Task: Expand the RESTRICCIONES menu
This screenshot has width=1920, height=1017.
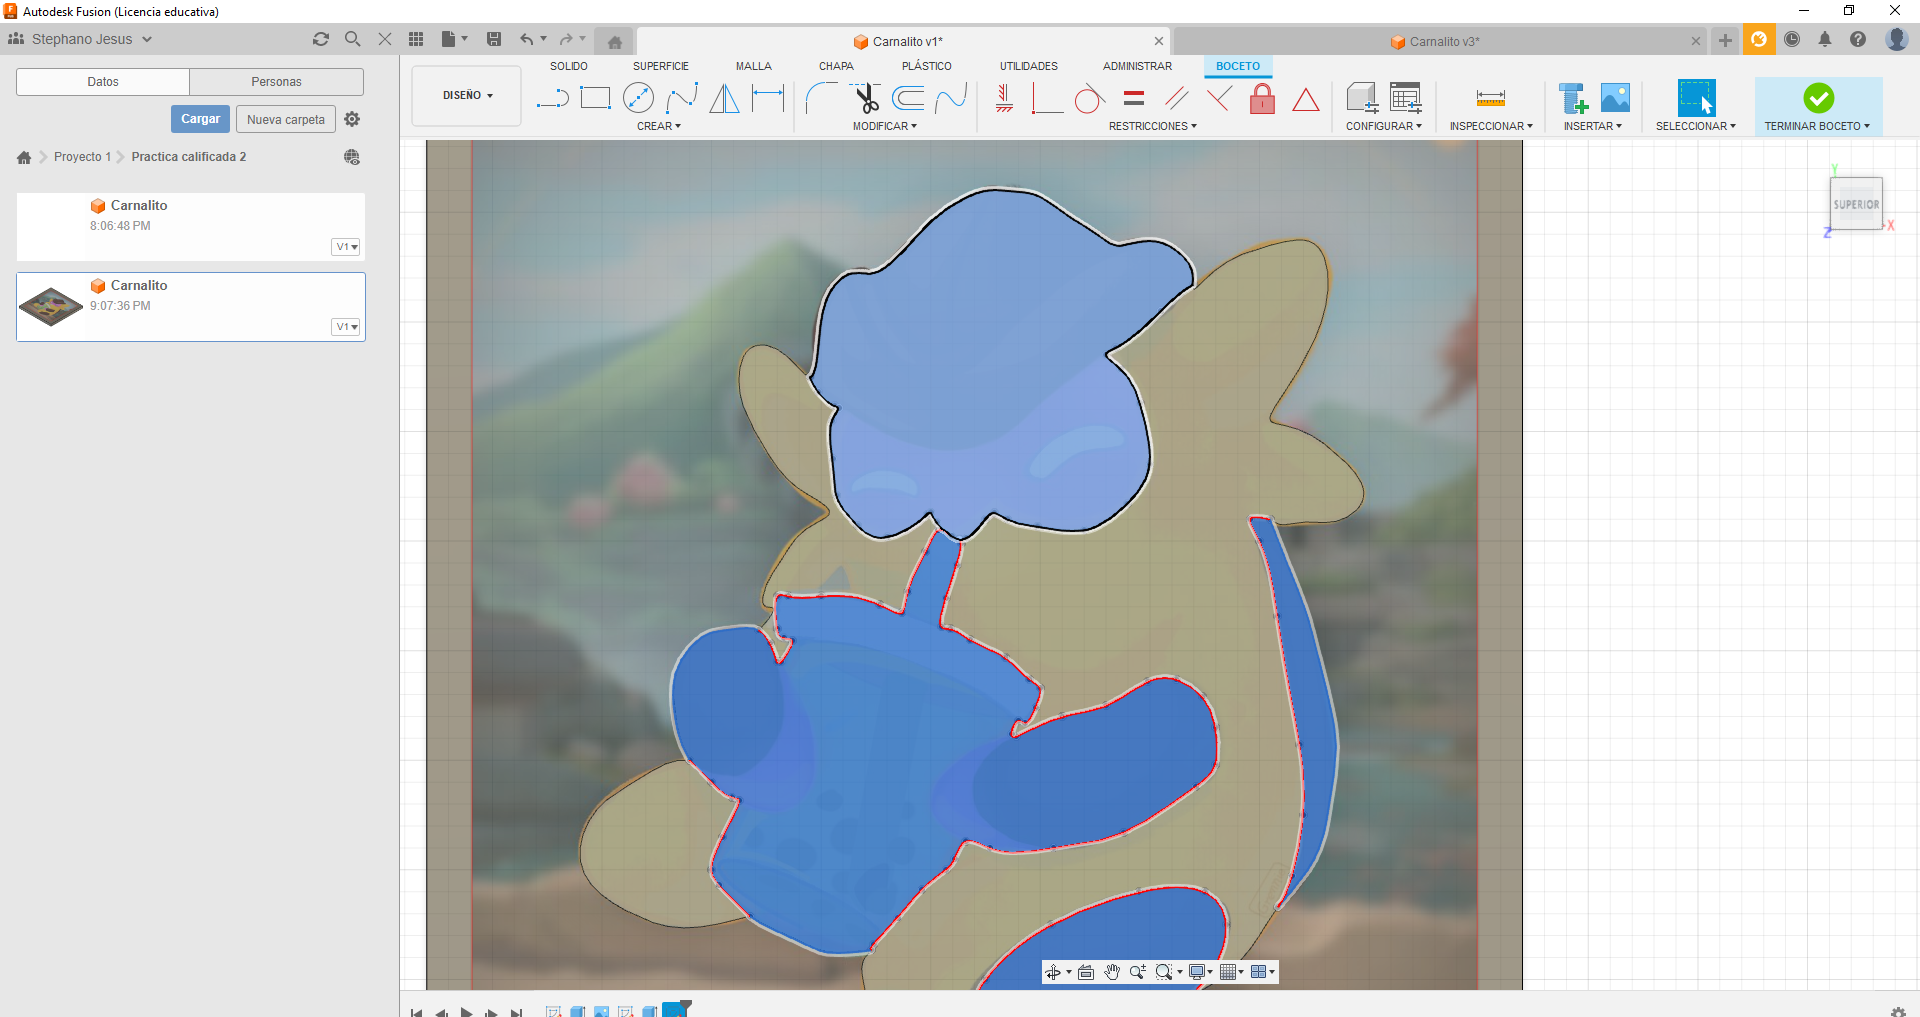Action: click(x=1152, y=126)
